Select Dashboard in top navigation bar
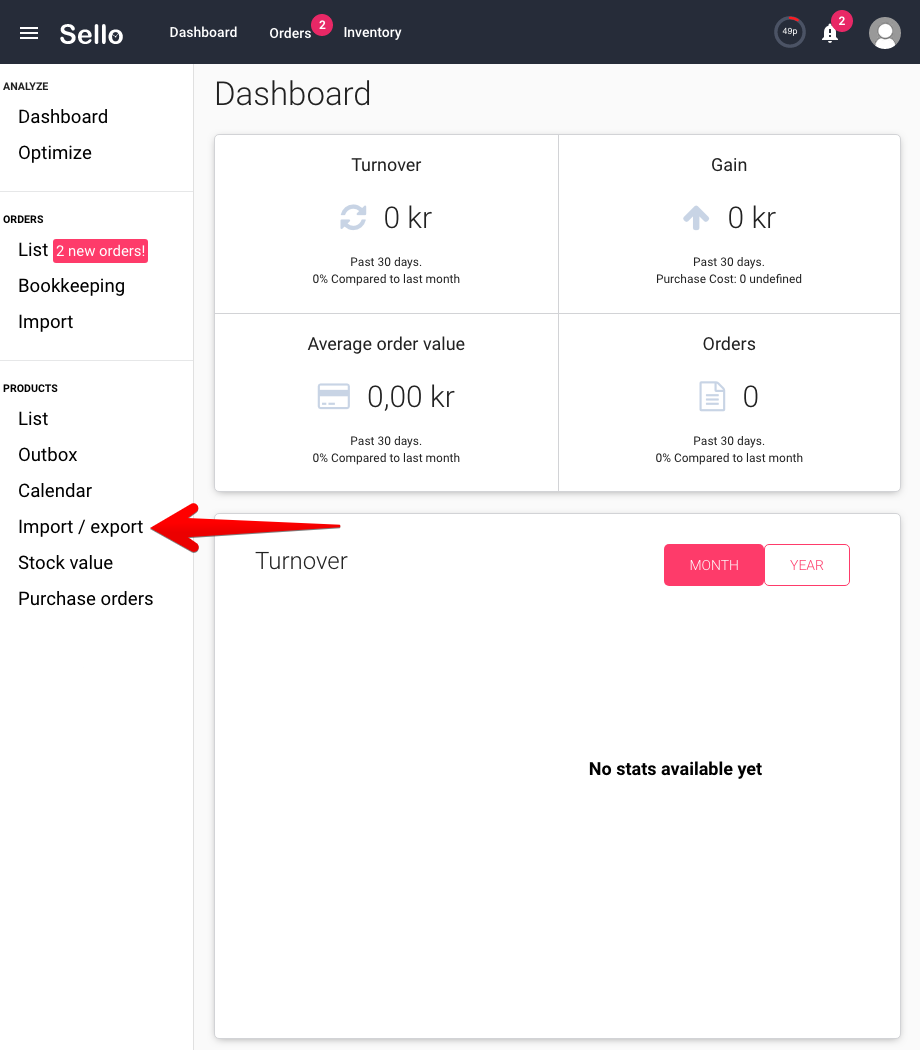This screenshot has height=1050, width=920. point(203,32)
